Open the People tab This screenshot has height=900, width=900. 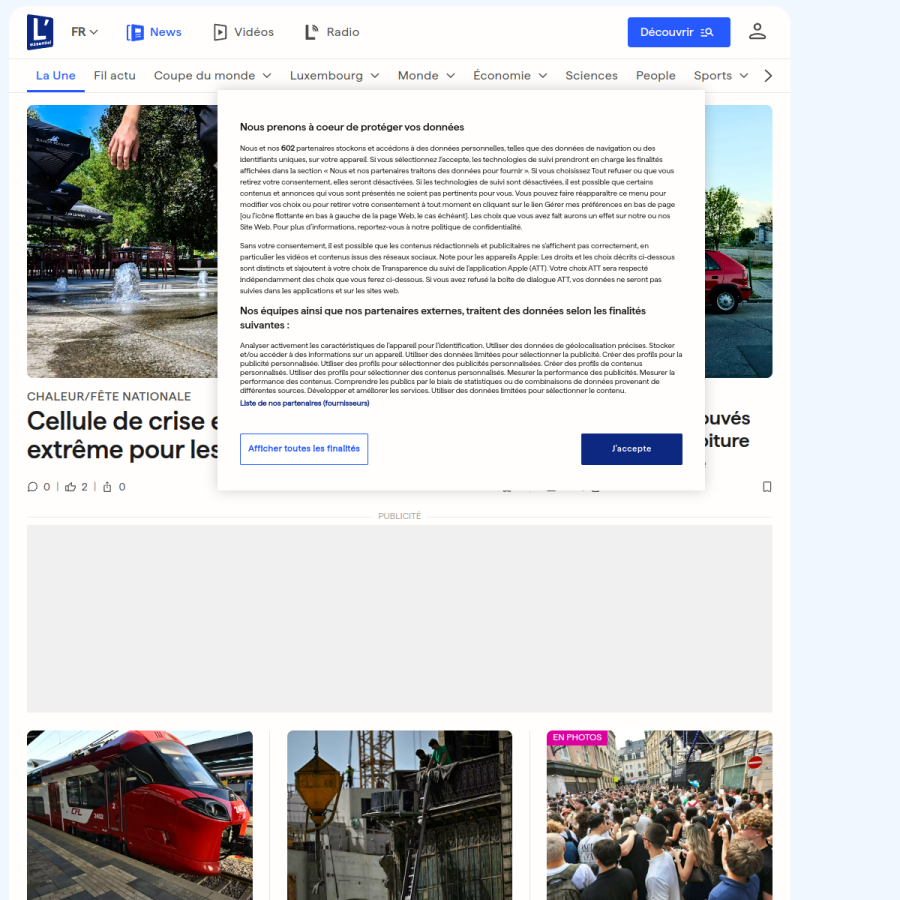coord(655,76)
